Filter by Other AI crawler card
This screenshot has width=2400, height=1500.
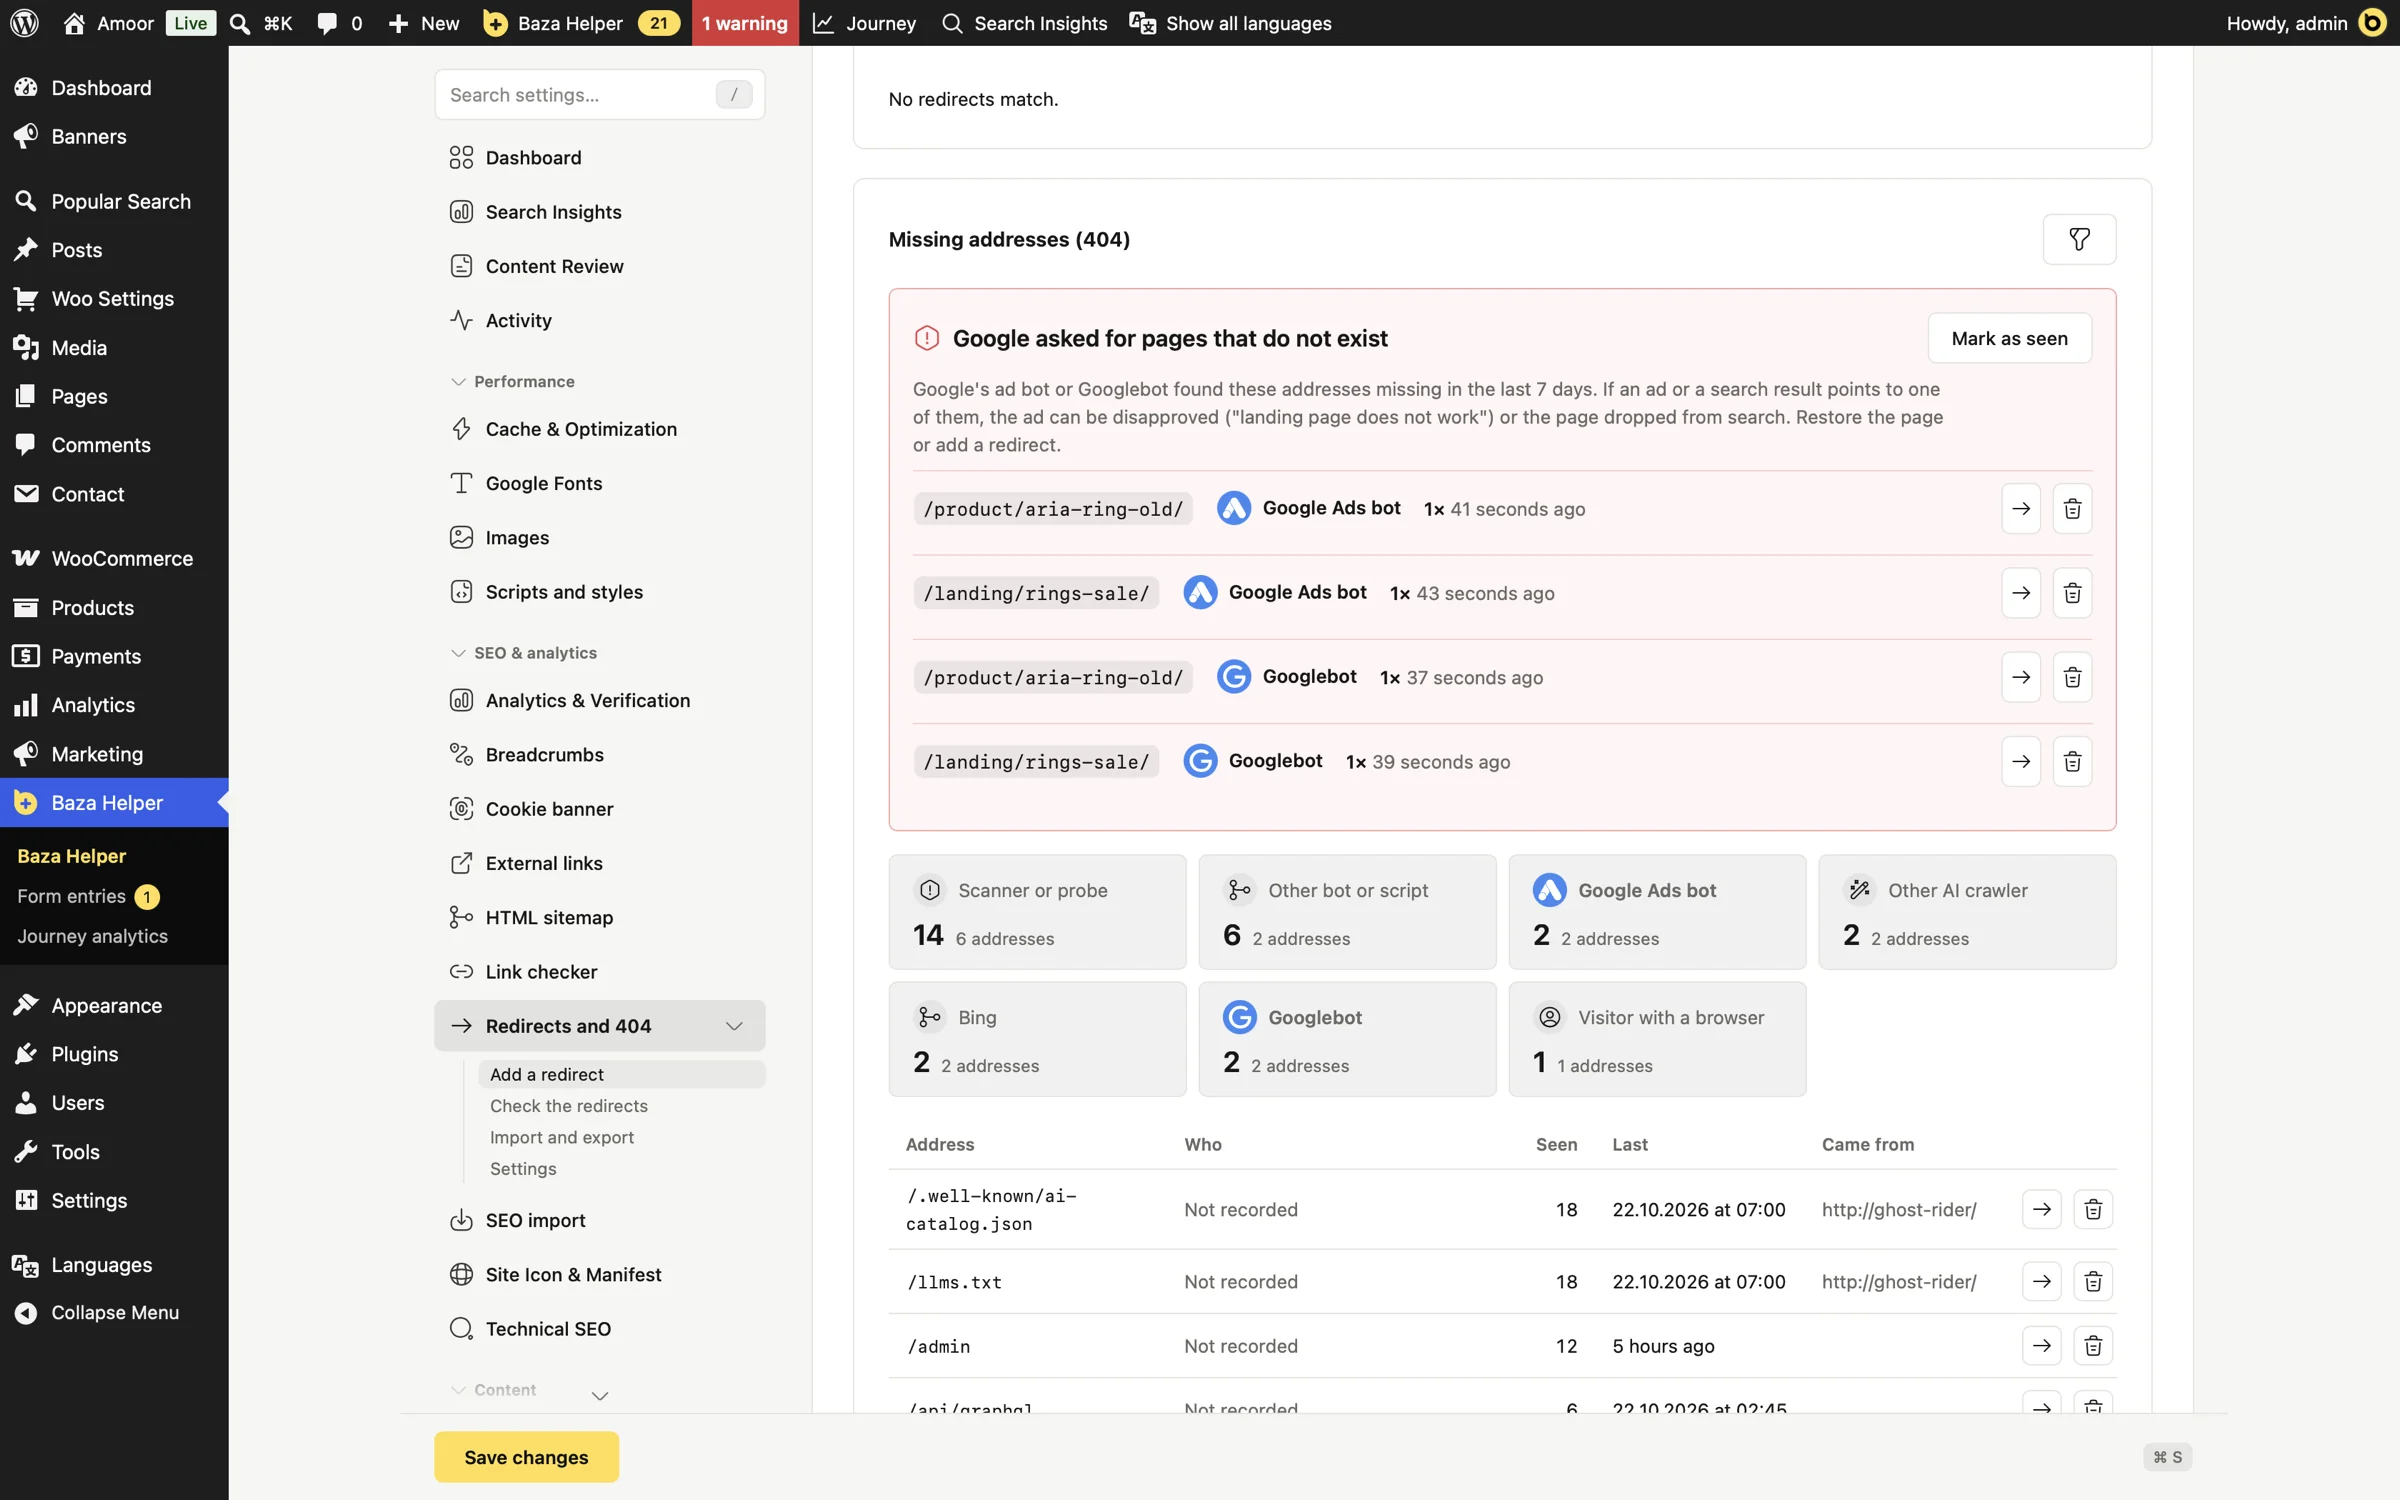pos(1967,911)
